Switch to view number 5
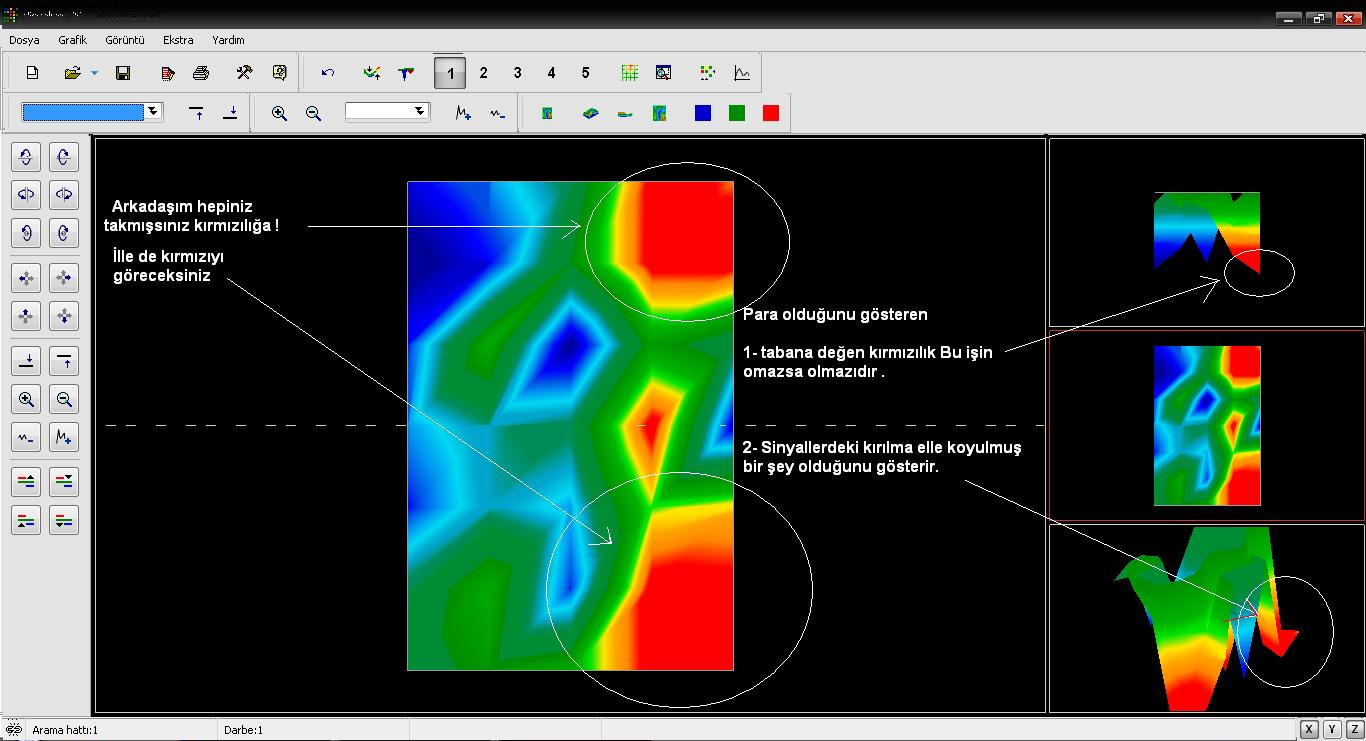This screenshot has height=741, width=1366. click(x=585, y=73)
